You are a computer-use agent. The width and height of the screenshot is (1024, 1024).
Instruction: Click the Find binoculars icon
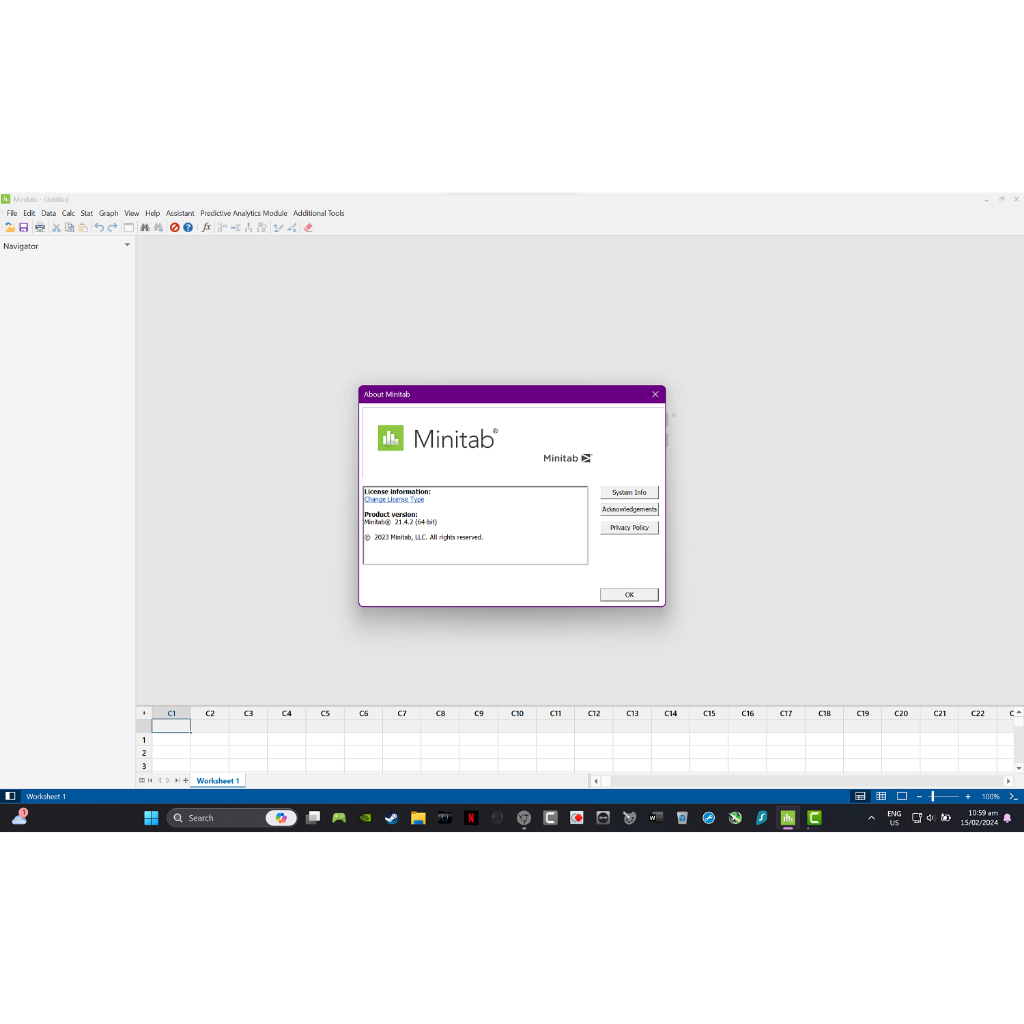(x=145, y=228)
